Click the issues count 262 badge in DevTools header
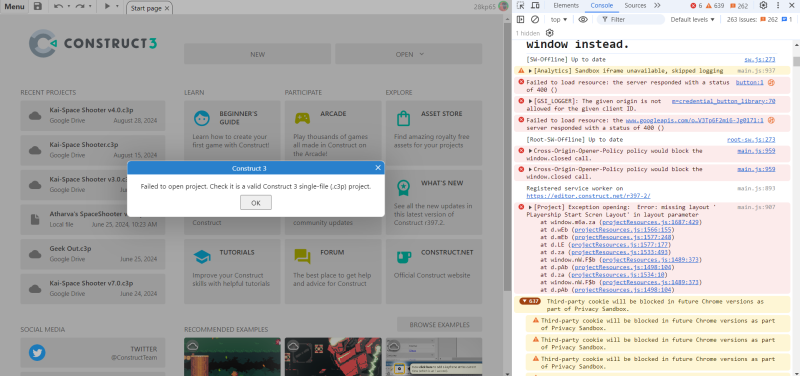 739,6
